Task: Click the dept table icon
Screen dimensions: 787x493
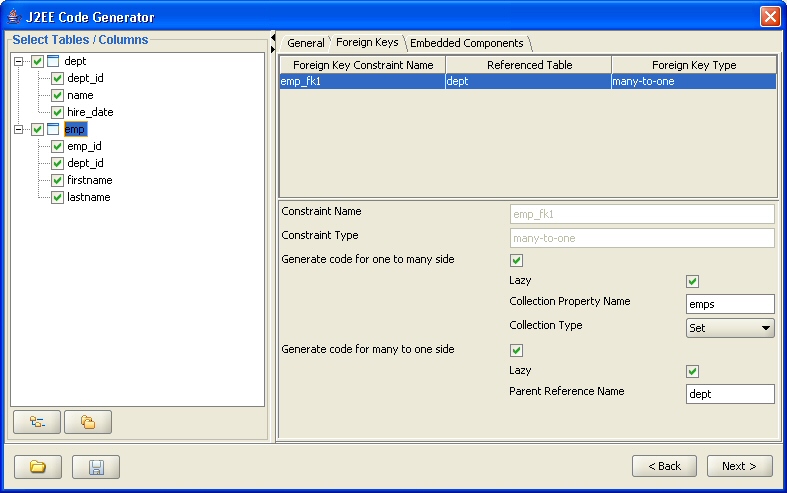Action: (53, 61)
